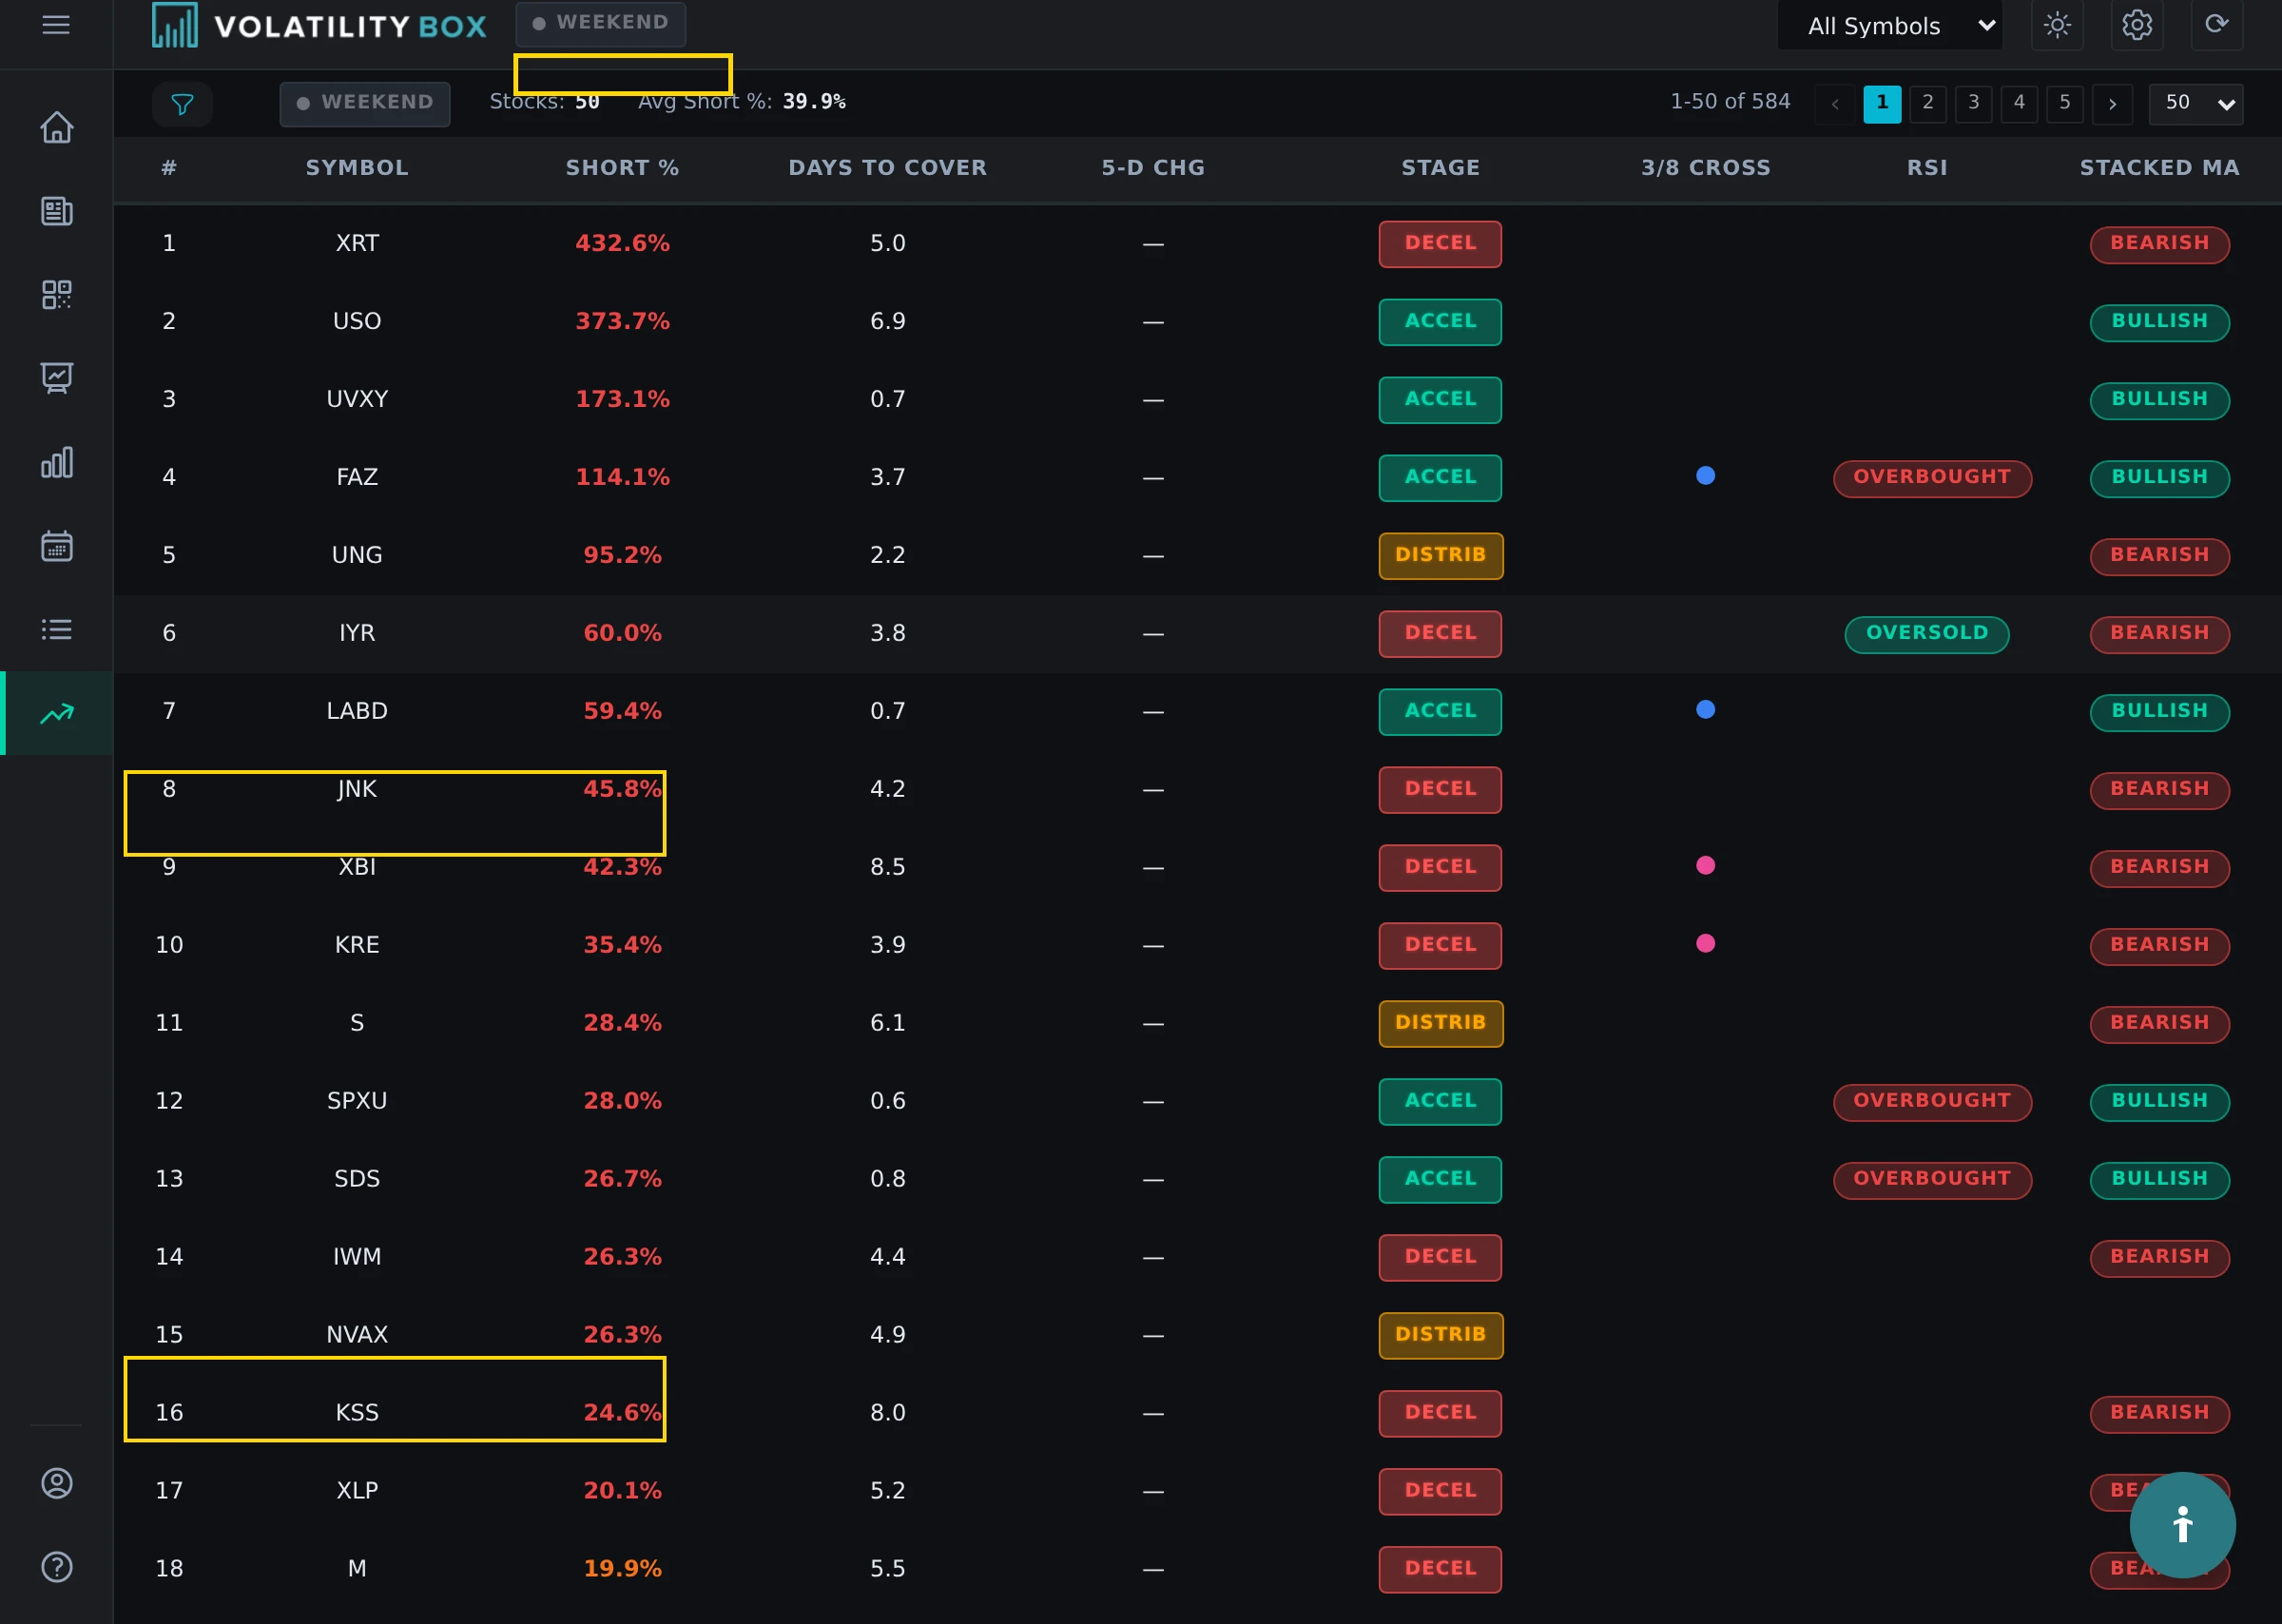Screen dimensions: 2282x1624
Task: Click the blue 3/8 cross dot for LABD
Action: (x=1706, y=710)
